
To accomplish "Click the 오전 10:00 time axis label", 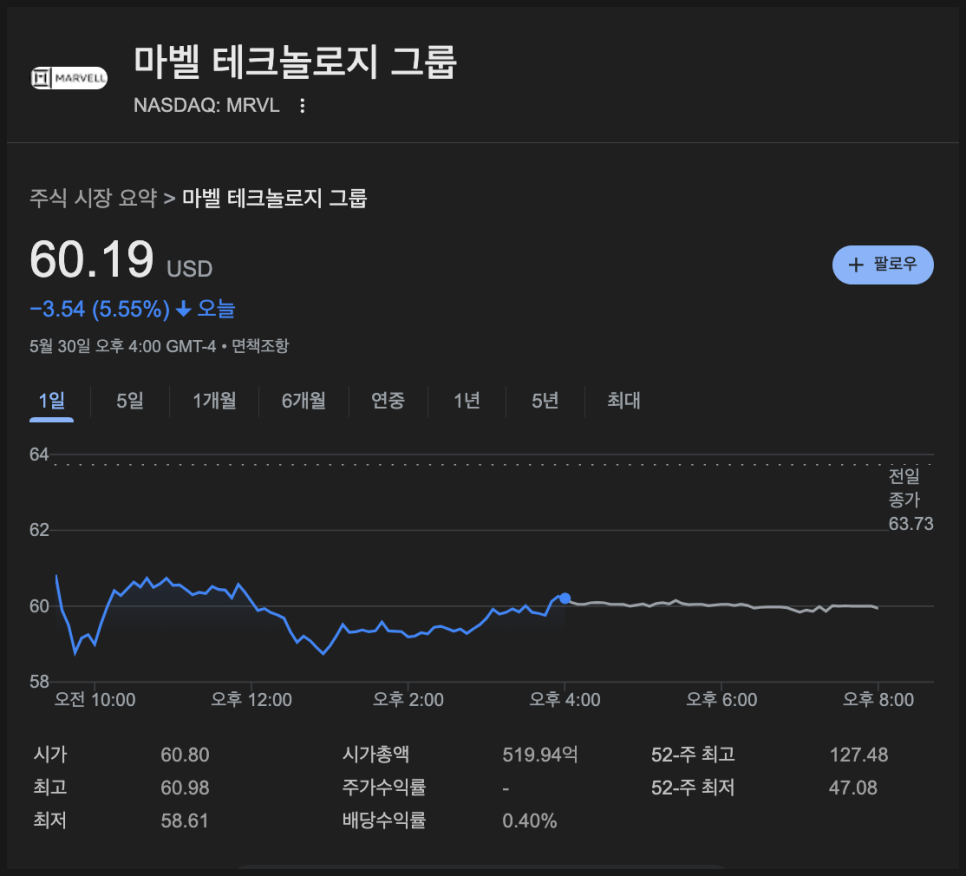I will [x=95, y=700].
